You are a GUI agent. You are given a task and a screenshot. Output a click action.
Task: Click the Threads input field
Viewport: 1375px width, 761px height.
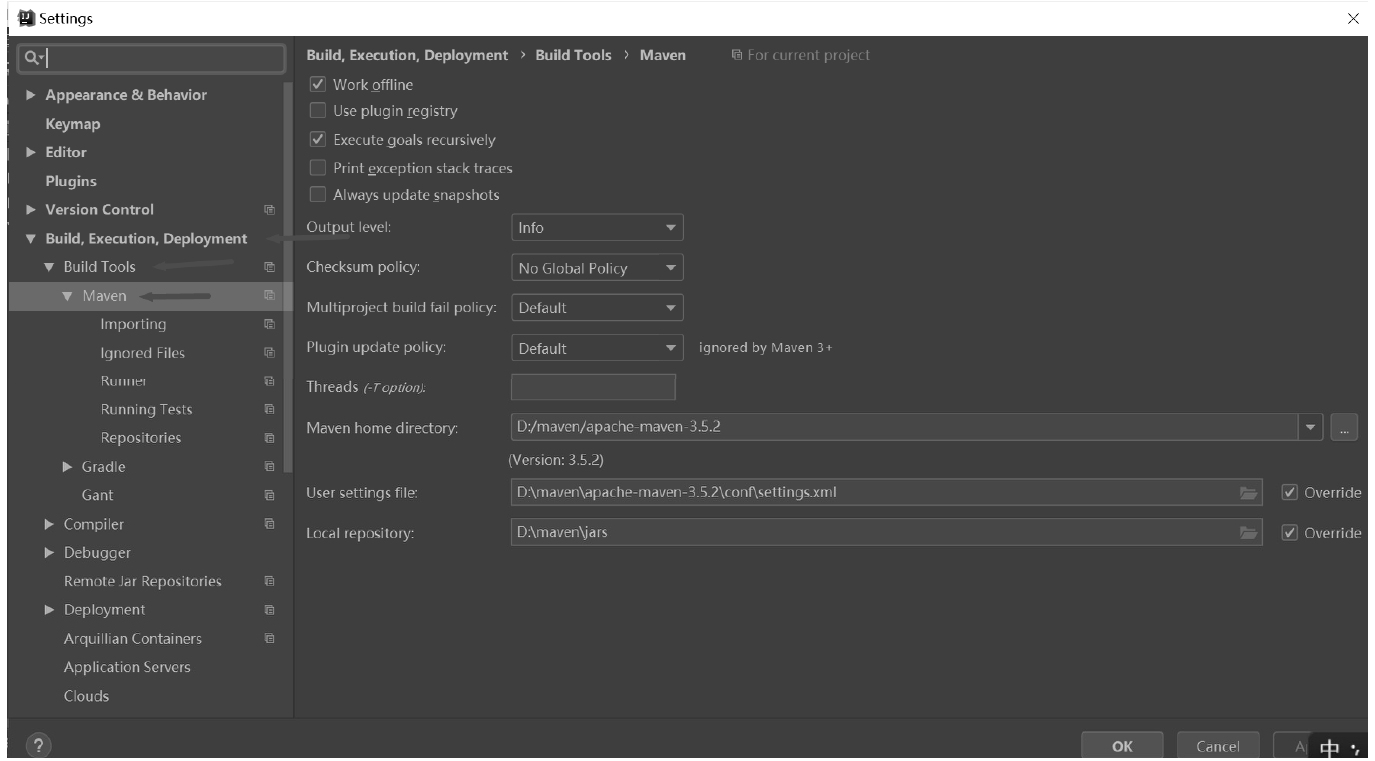tap(593, 387)
